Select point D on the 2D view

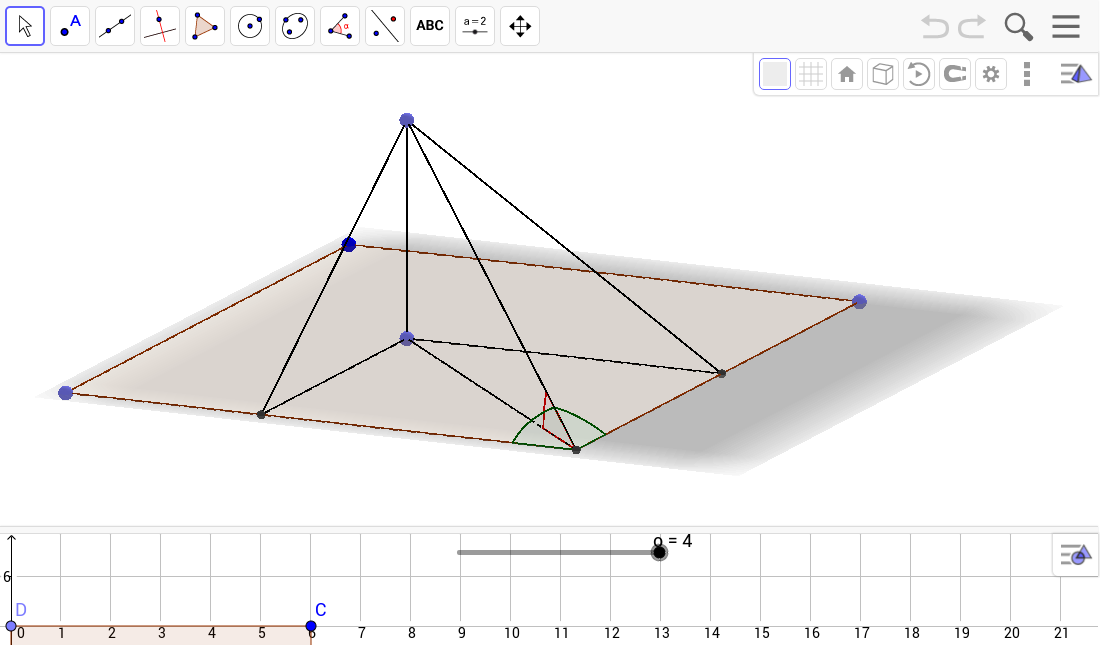11,626
